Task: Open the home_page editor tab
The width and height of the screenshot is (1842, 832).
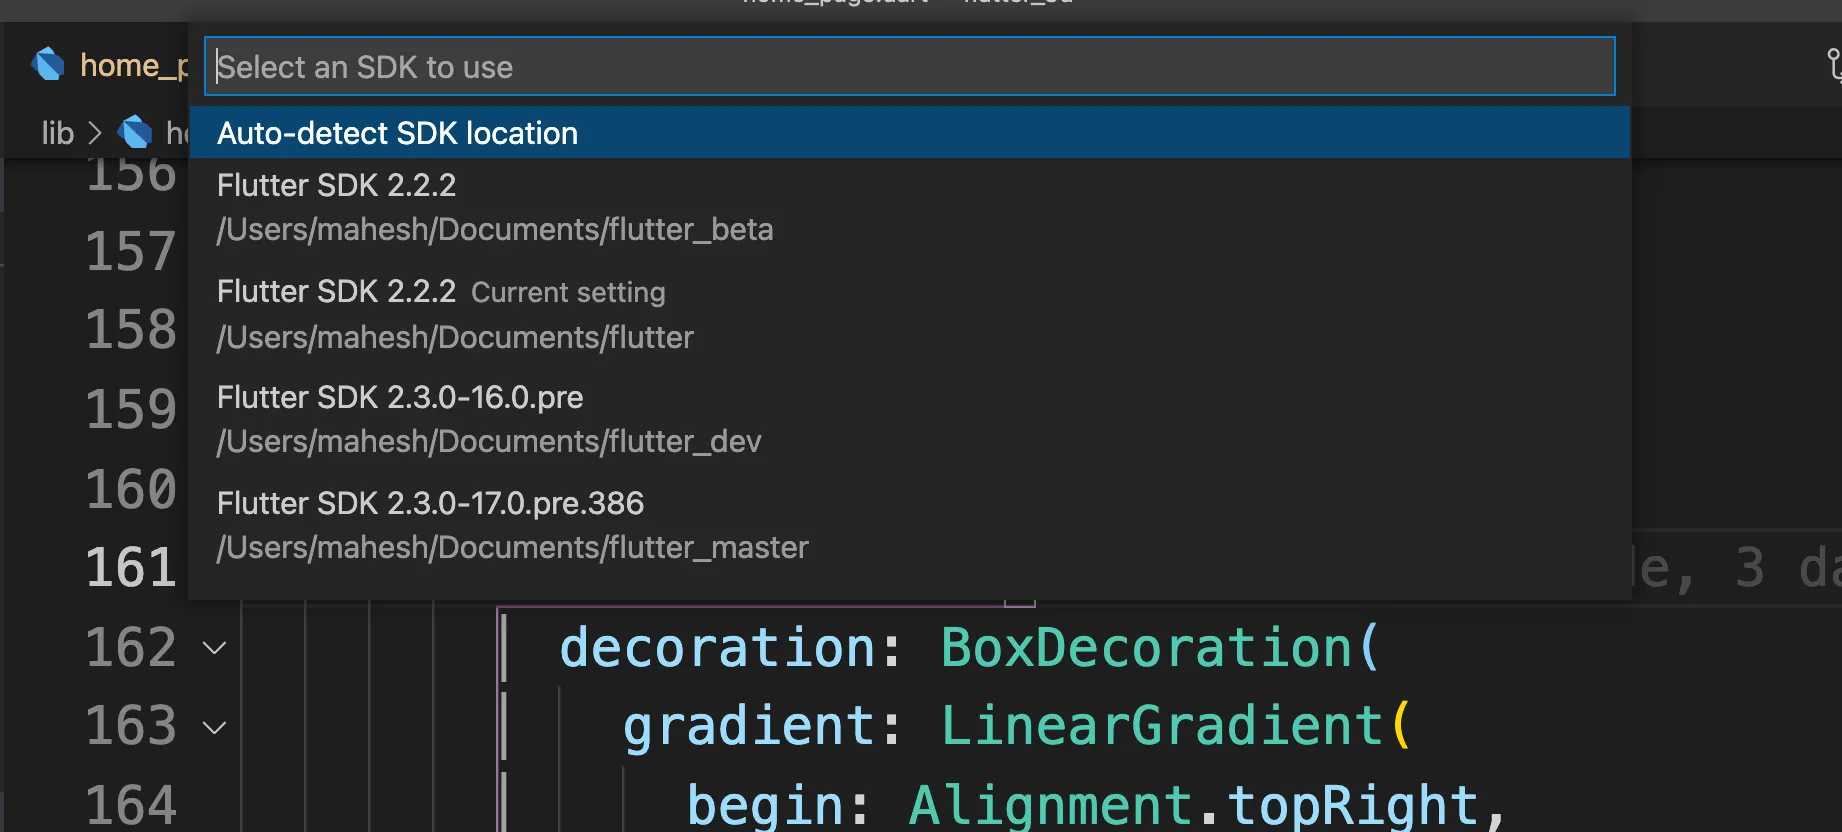Action: (110, 66)
